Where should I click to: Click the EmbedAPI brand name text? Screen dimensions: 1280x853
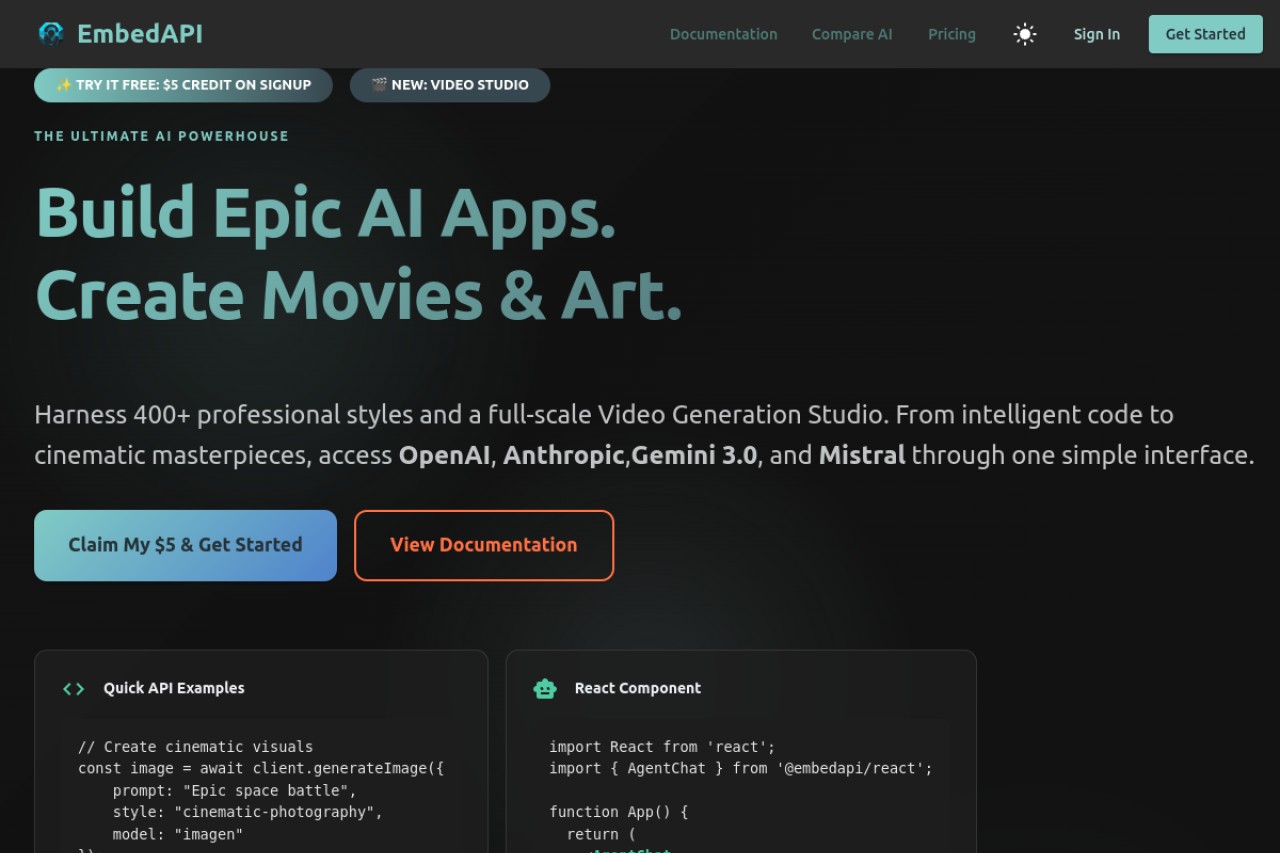click(x=140, y=34)
